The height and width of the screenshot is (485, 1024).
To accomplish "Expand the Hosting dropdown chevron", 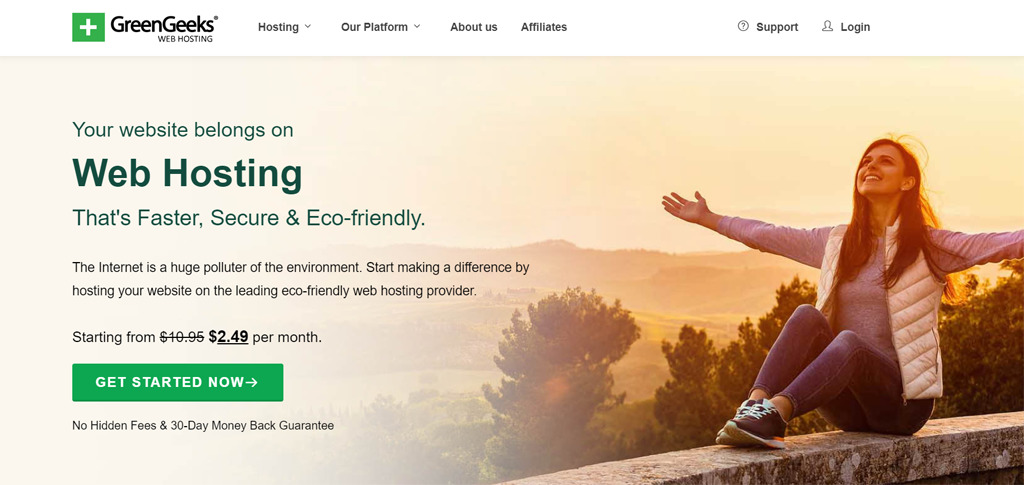I will tap(308, 26).
